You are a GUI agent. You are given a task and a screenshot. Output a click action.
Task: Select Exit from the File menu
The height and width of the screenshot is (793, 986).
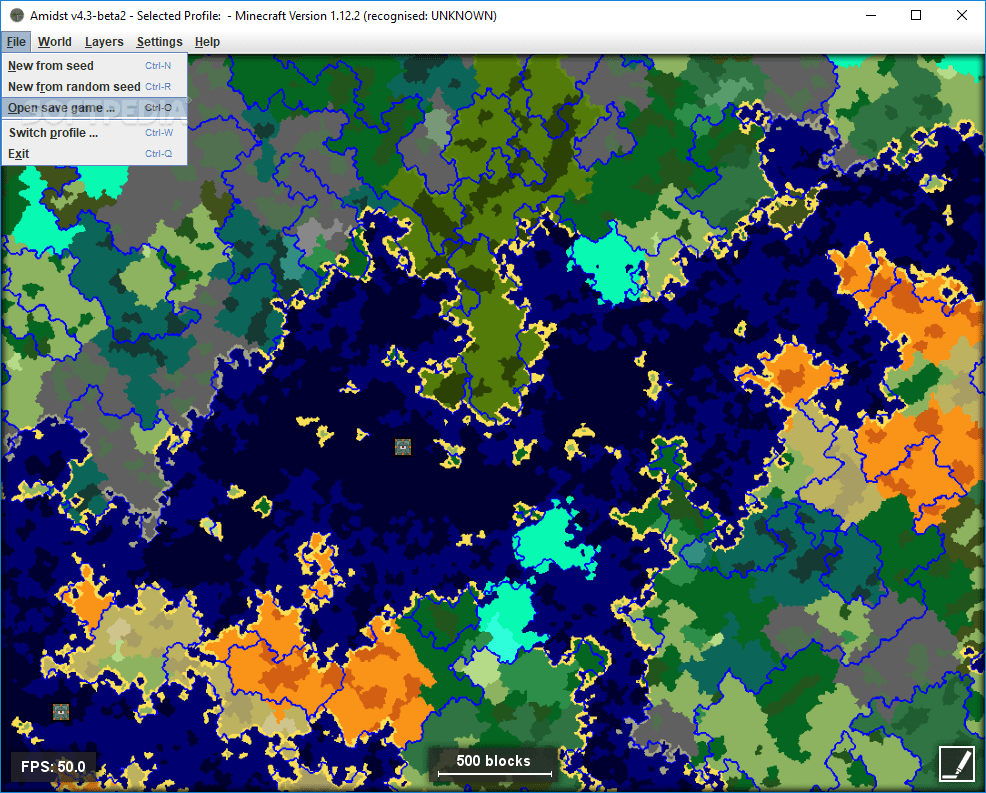tap(94, 153)
